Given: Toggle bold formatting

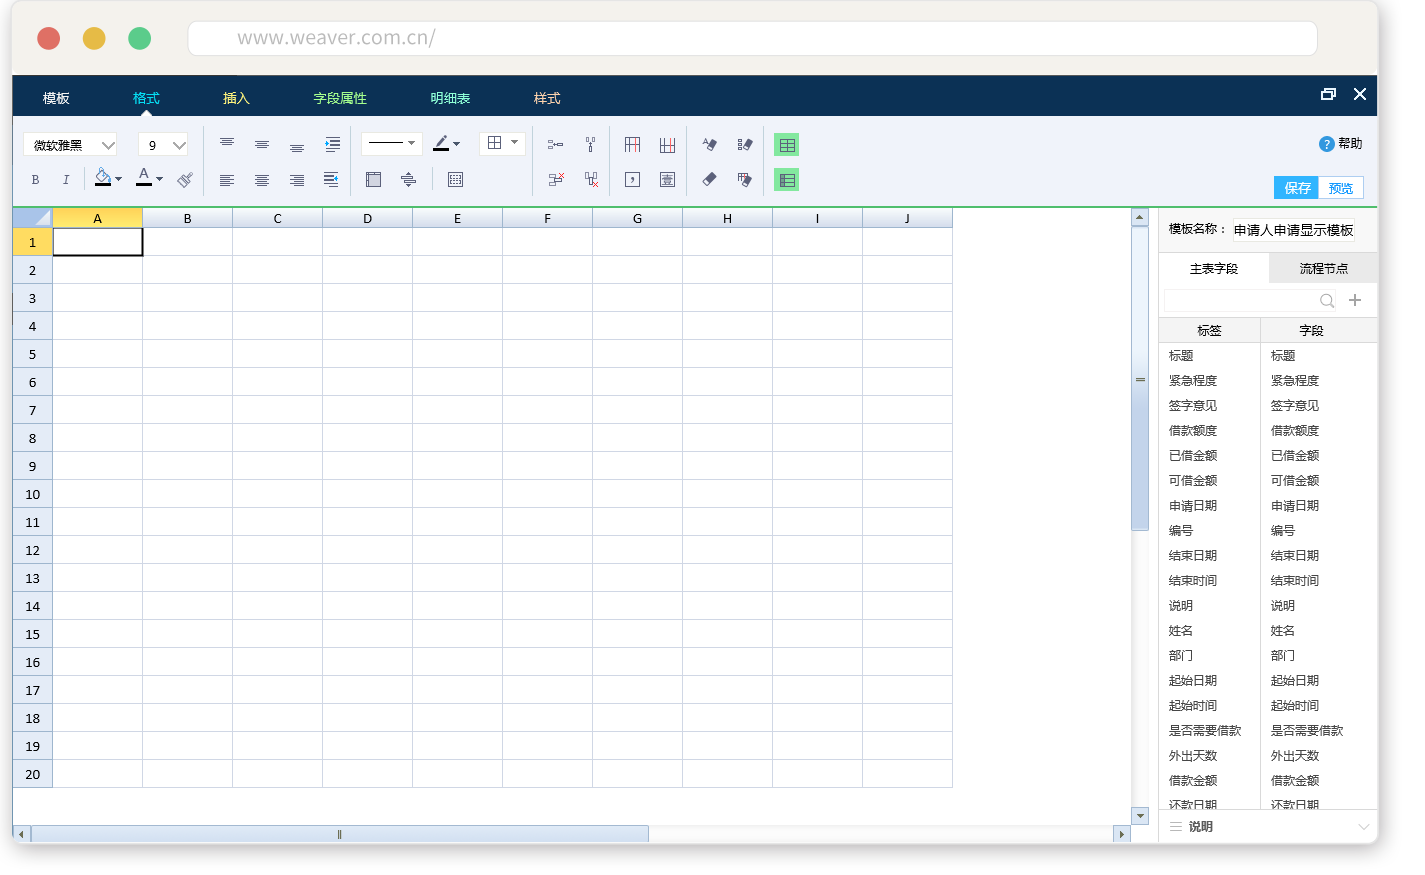Looking at the screenshot, I should pyautogui.click(x=35, y=180).
